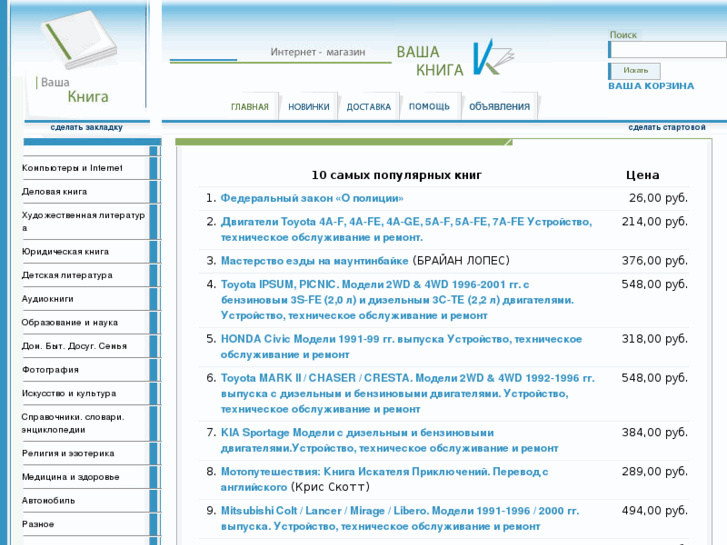Open the Автомобиль category
This screenshot has width=727, height=545.
tap(48, 500)
